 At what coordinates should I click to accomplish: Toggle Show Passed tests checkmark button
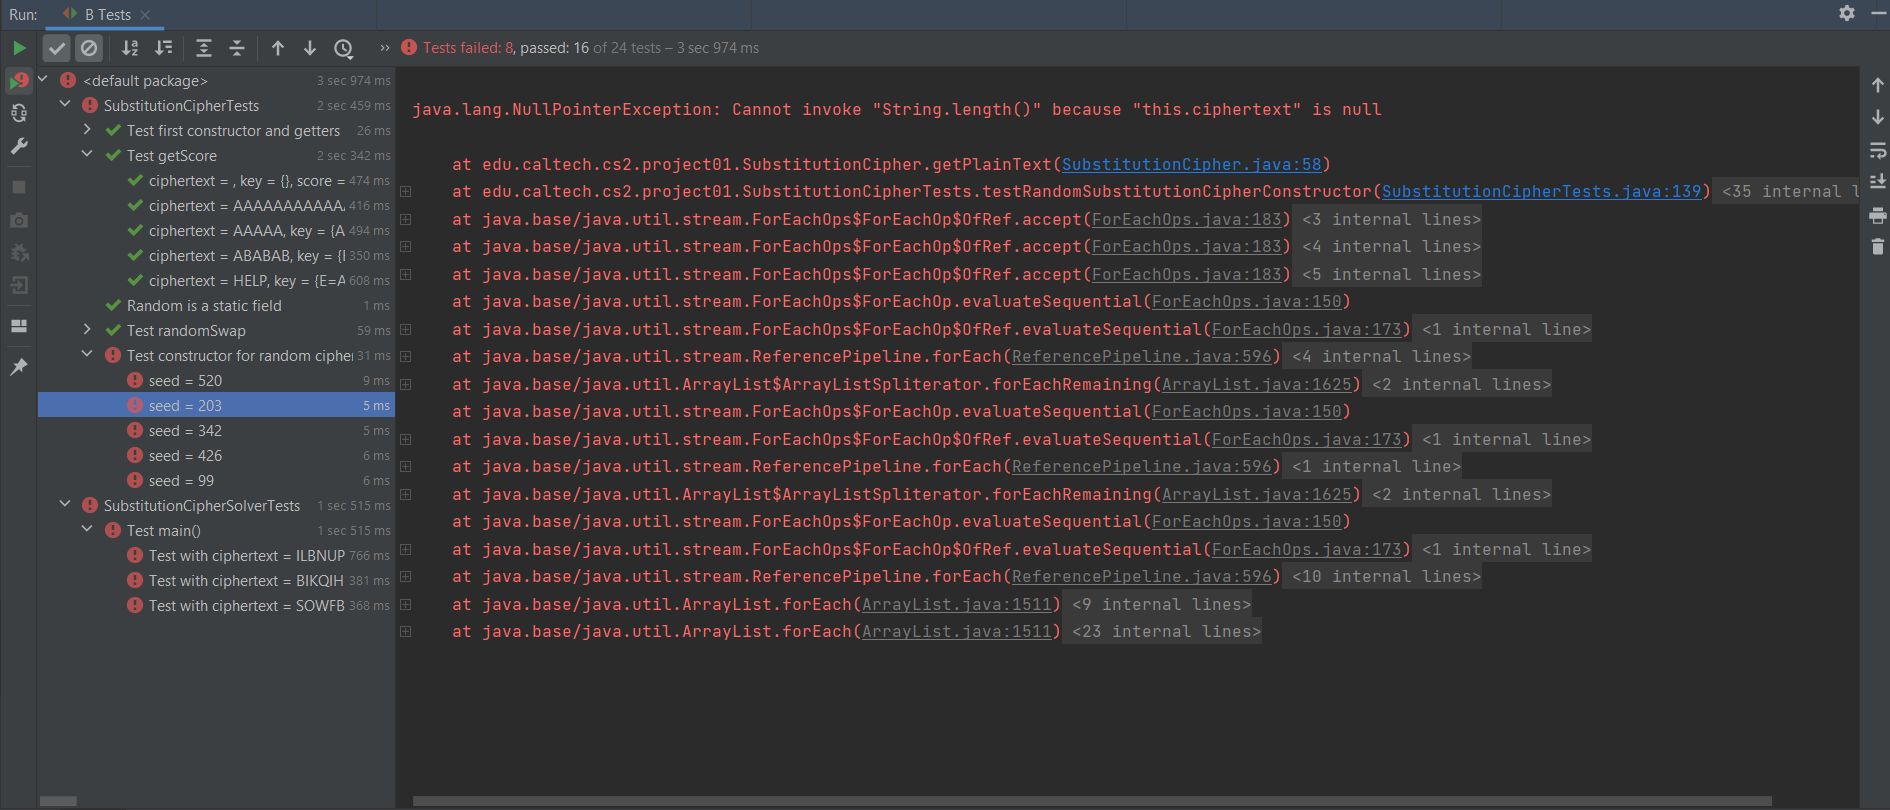[57, 48]
